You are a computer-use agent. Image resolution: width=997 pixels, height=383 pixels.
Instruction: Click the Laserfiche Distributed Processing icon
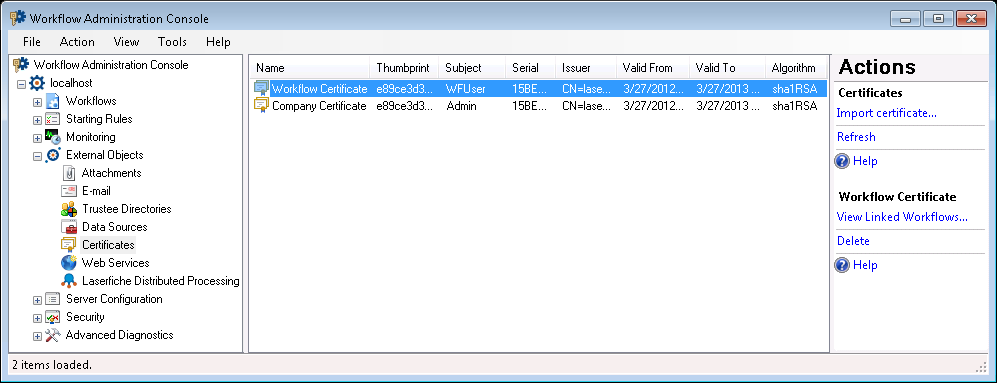click(69, 281)
